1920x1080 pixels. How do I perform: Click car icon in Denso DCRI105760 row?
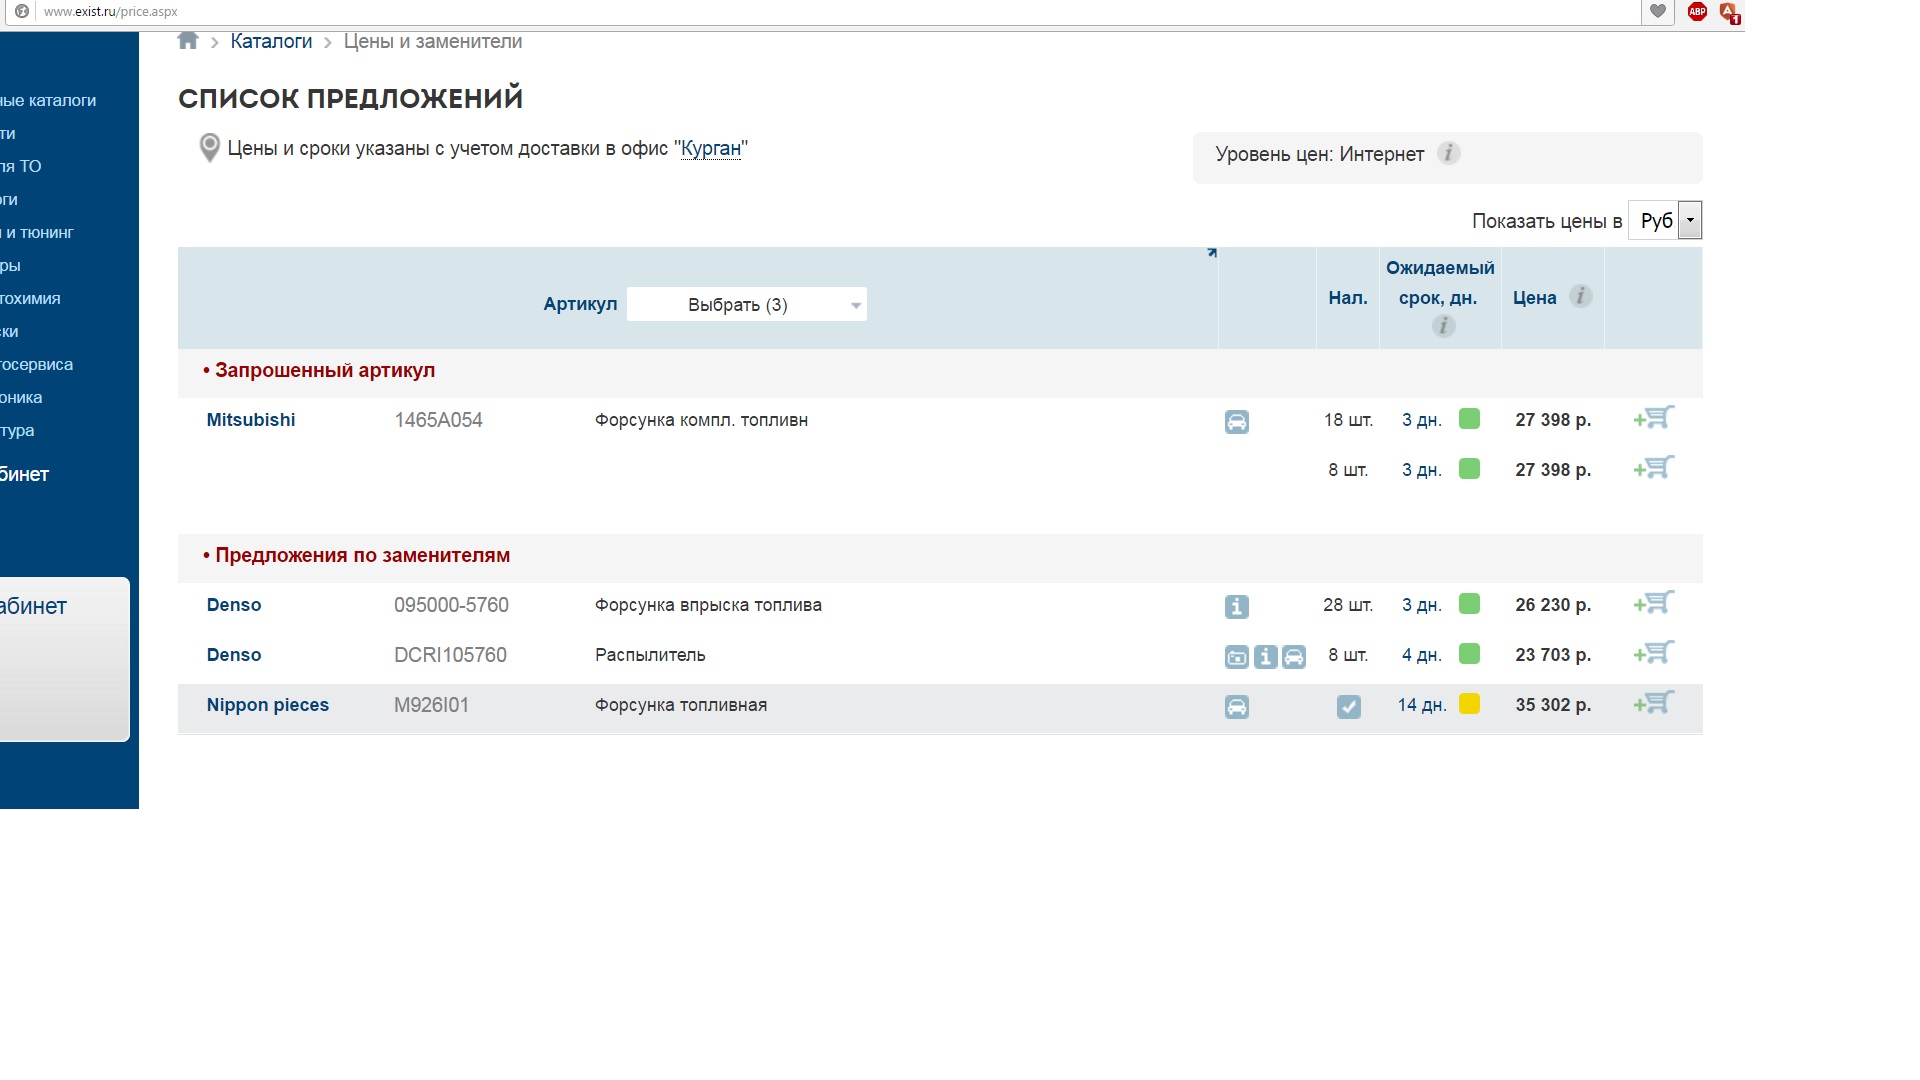pos(1294,657)
